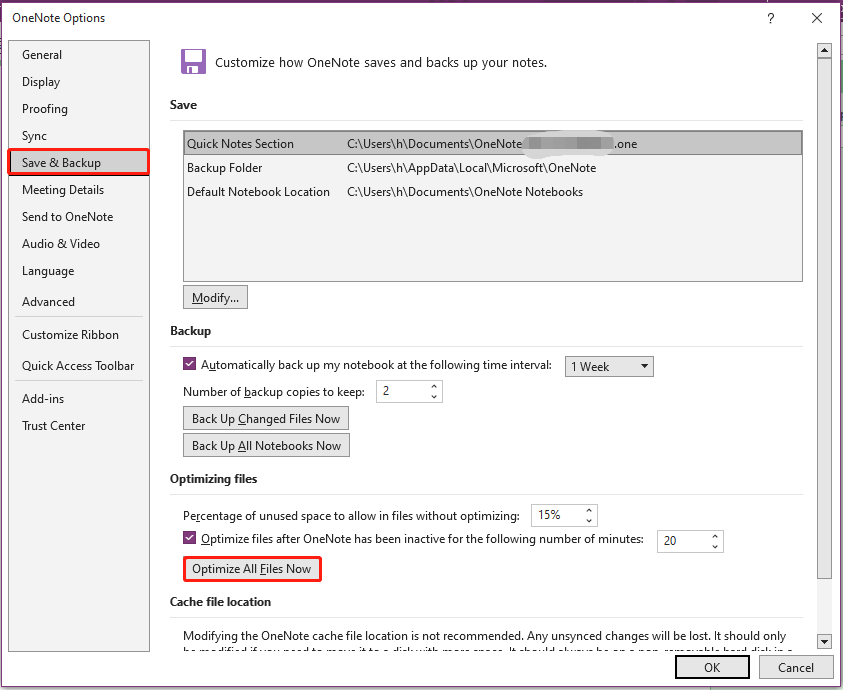Open the 1 Week backup interval dropdown

click(x=609, y=366)
